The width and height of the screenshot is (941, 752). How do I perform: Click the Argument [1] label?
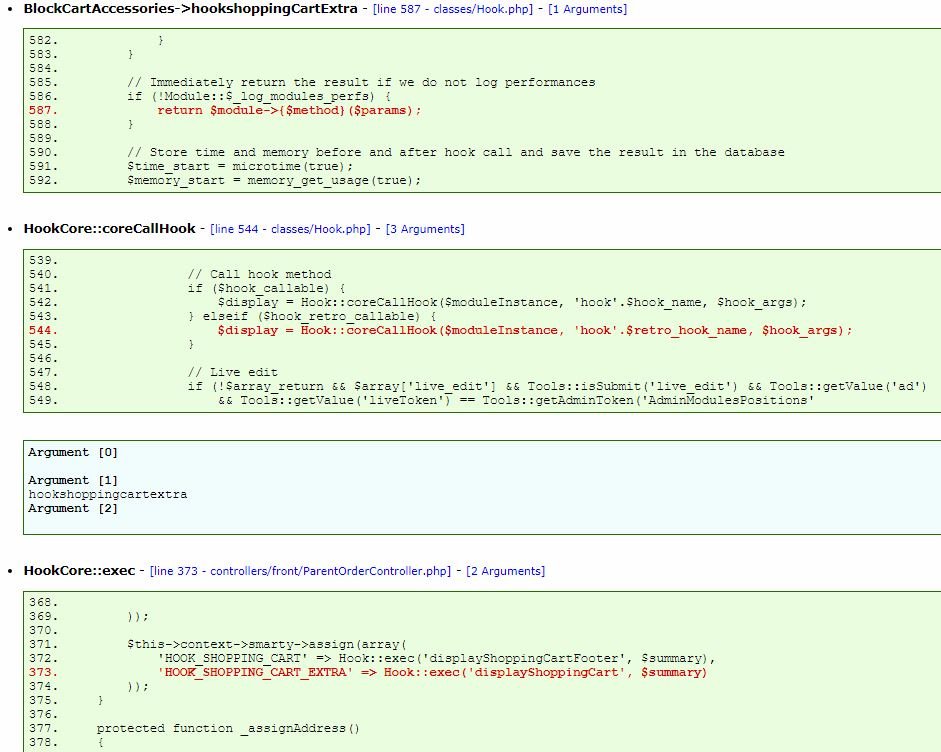click(x=73, y=480)
